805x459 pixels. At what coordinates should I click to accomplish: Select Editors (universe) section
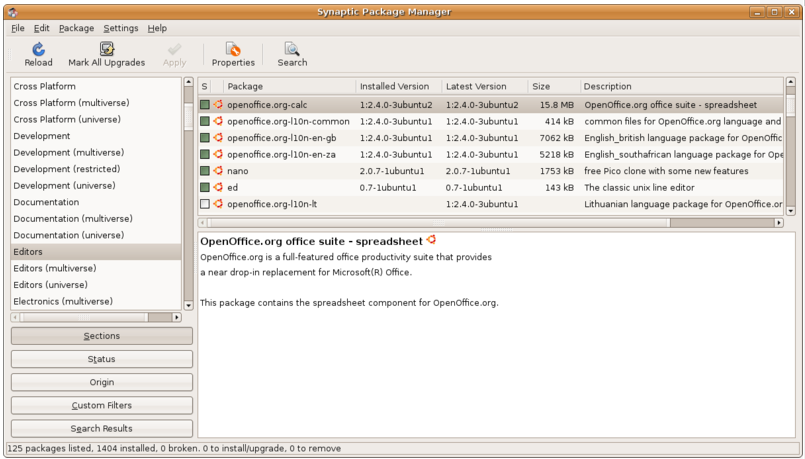click(x=96, y=284)
